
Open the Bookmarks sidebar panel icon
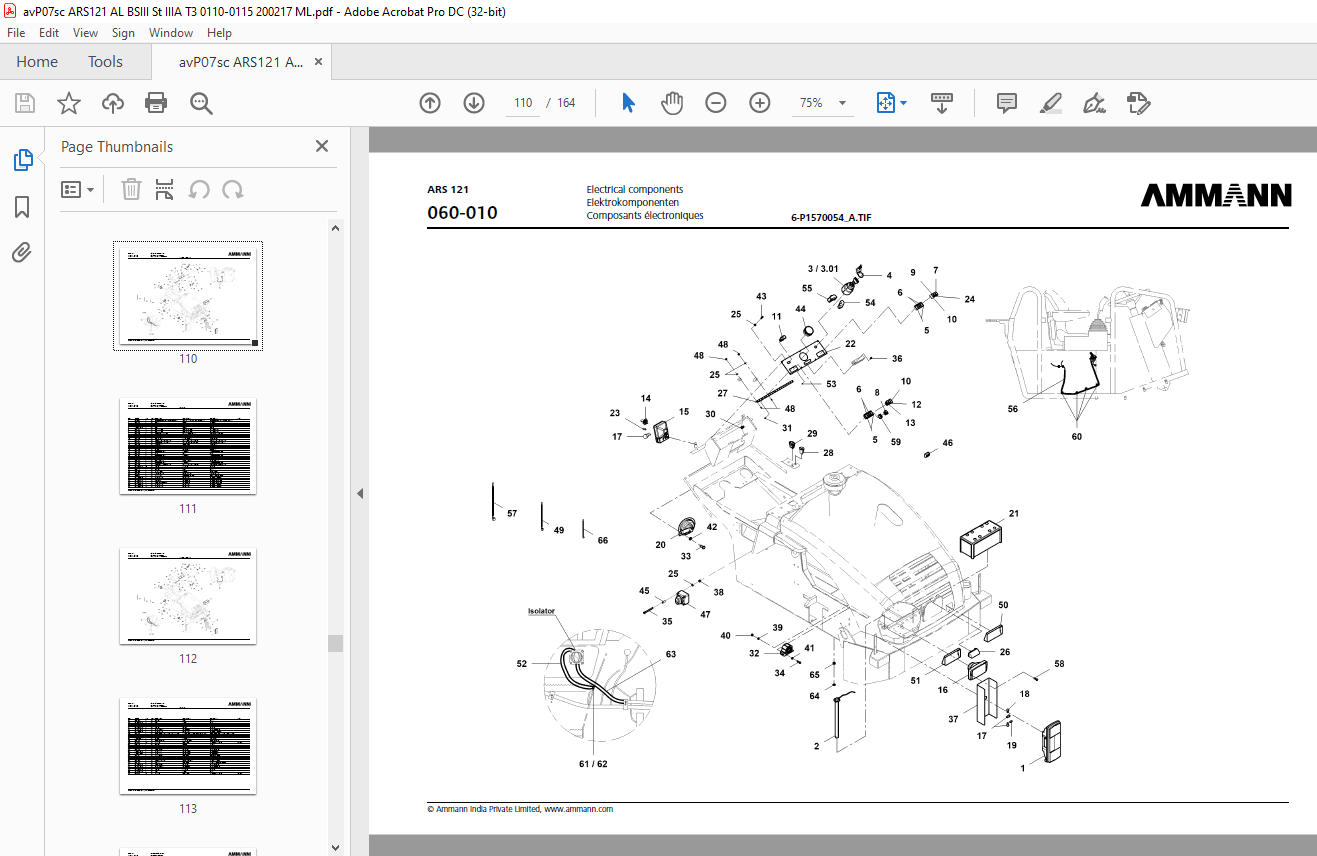pos(22,207)
